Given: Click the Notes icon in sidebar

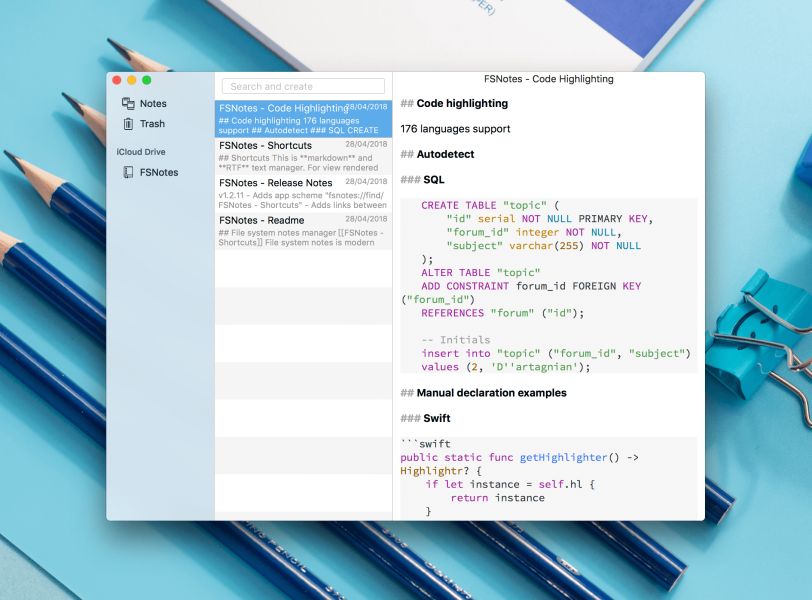Looking at the screenshot, I should pyautogui.click(x=128, y=104).
